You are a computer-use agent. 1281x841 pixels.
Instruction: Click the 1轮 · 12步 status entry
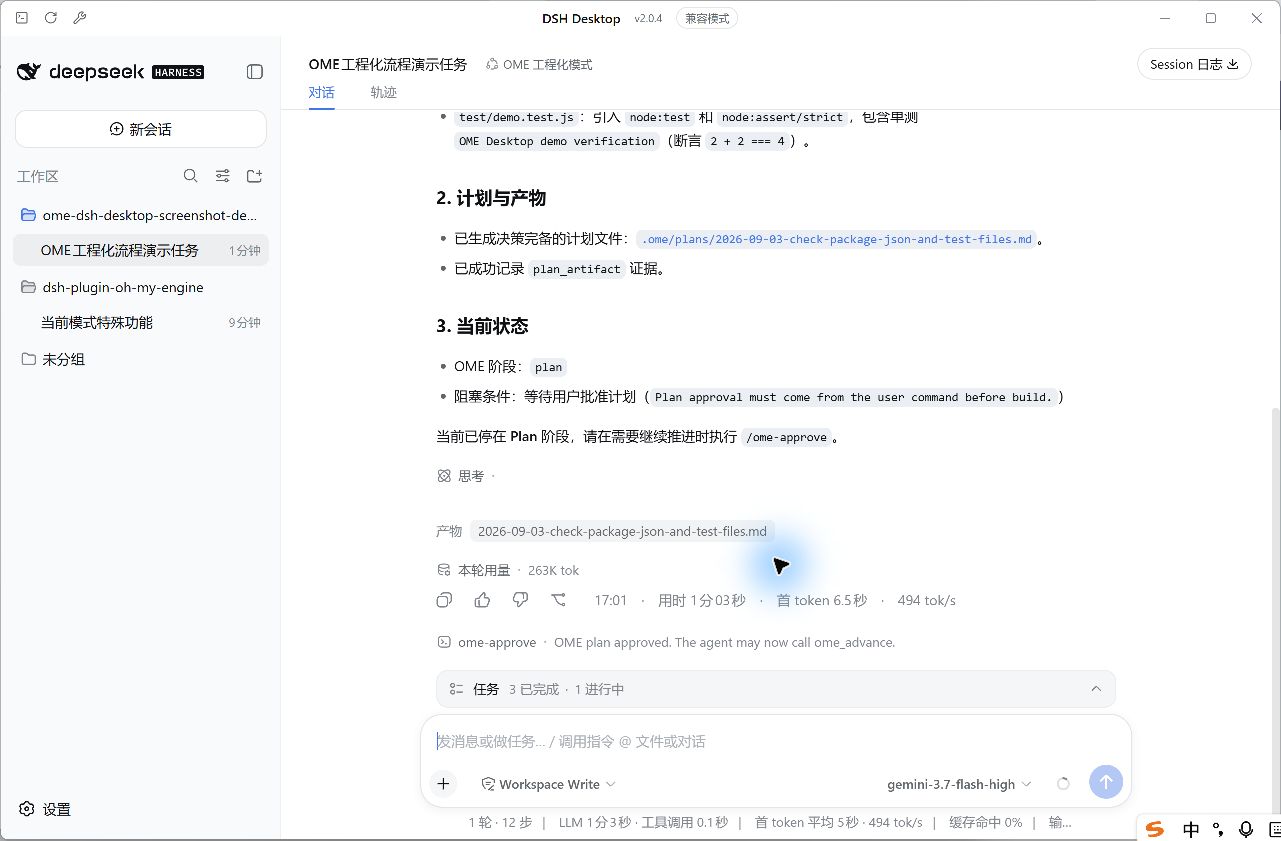point(500,822)
